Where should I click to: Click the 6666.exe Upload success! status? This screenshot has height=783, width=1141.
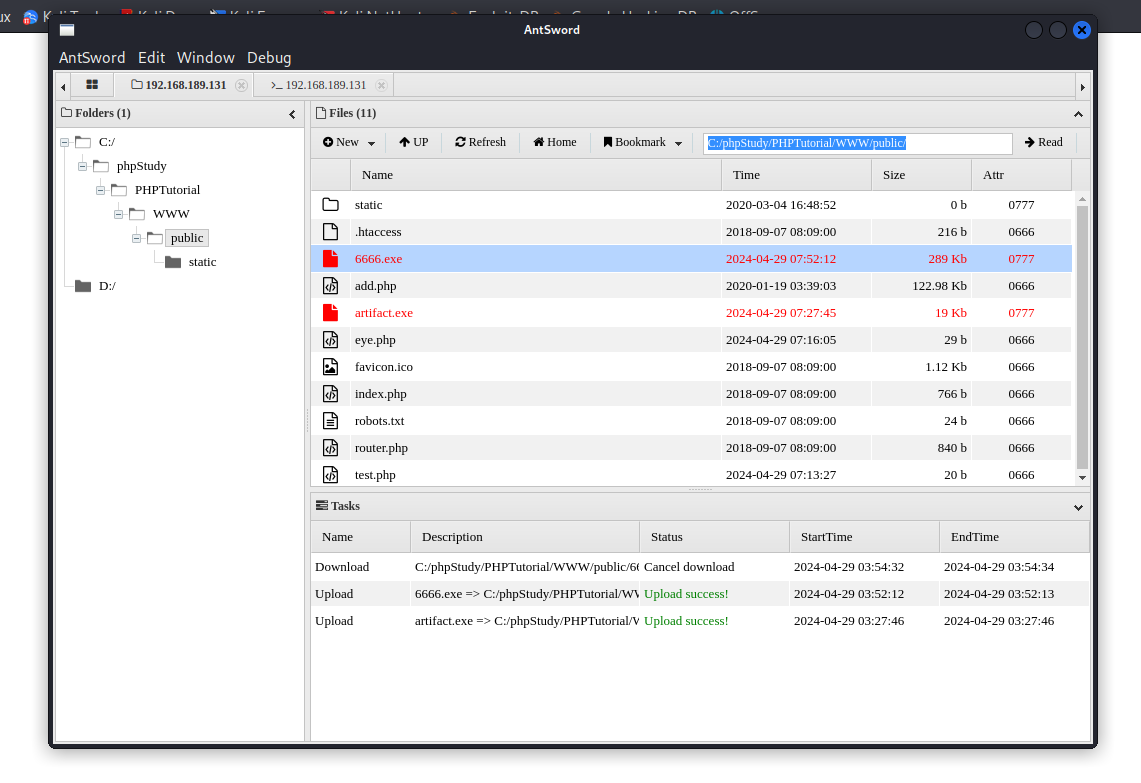click(x=686, y=594)
